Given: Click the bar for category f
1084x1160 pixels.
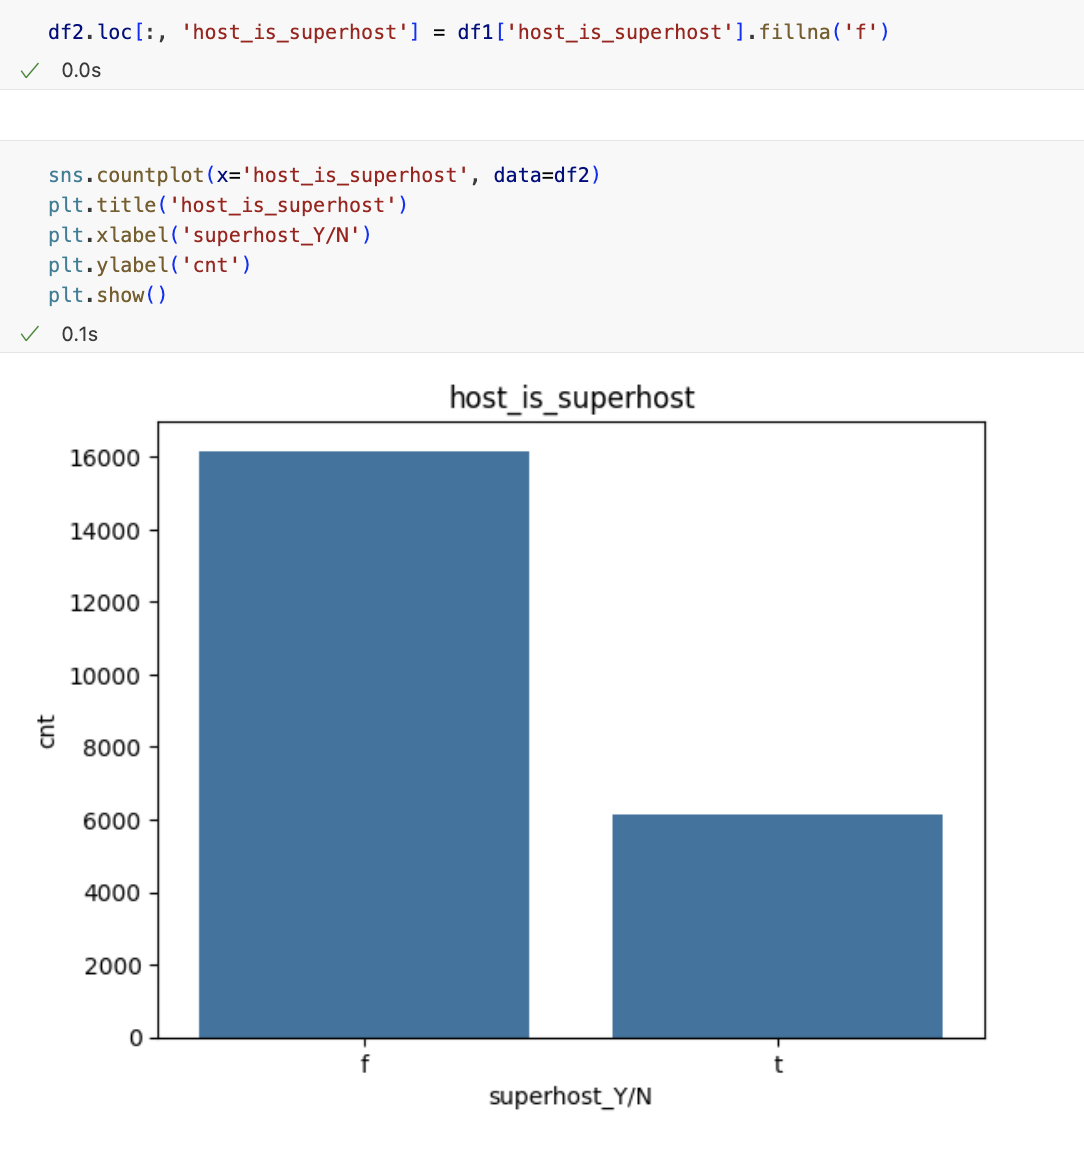Looking at the screenshot, I should (x=364, y=744).
